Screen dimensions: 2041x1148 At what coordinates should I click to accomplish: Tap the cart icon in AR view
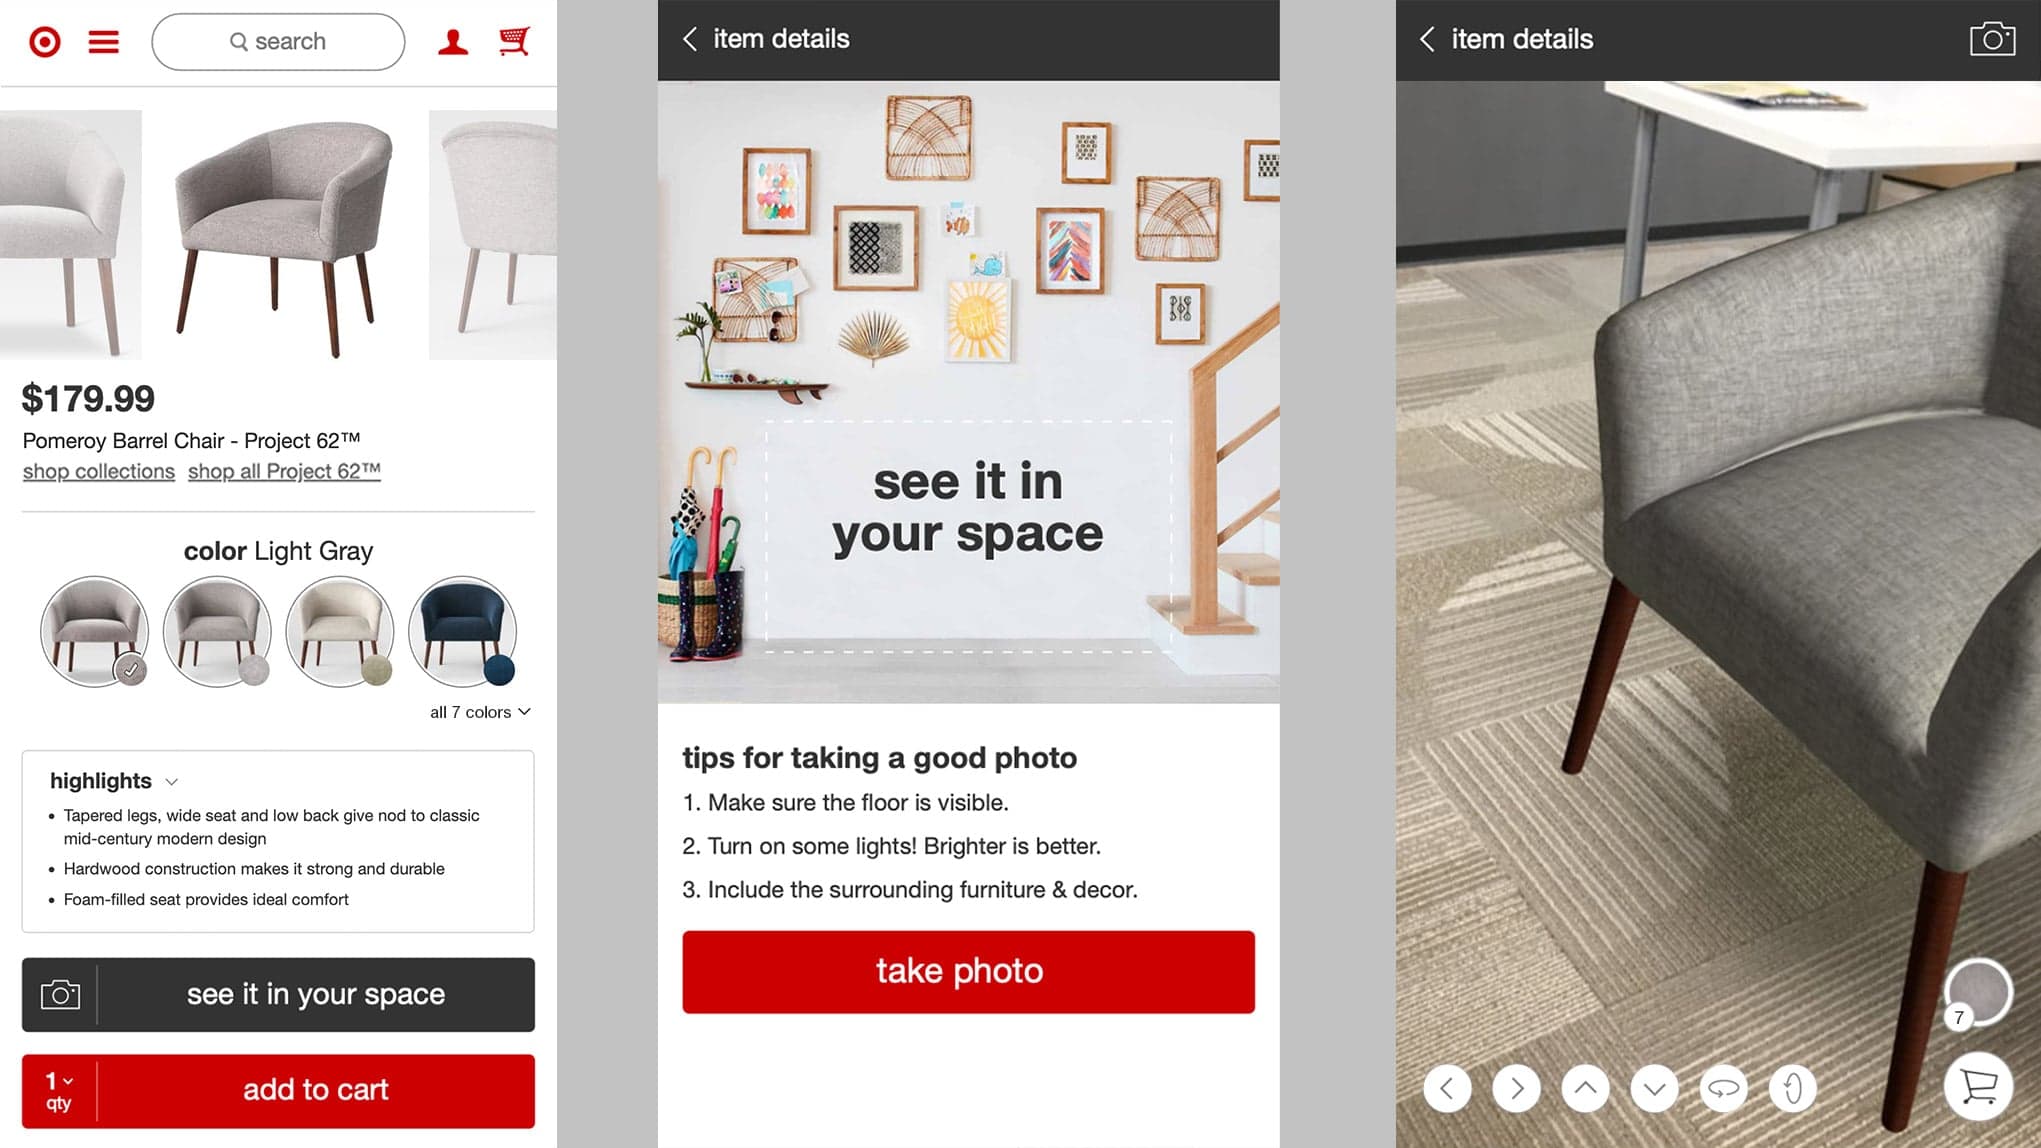pyautogui.click(x=1978, y=1086)
